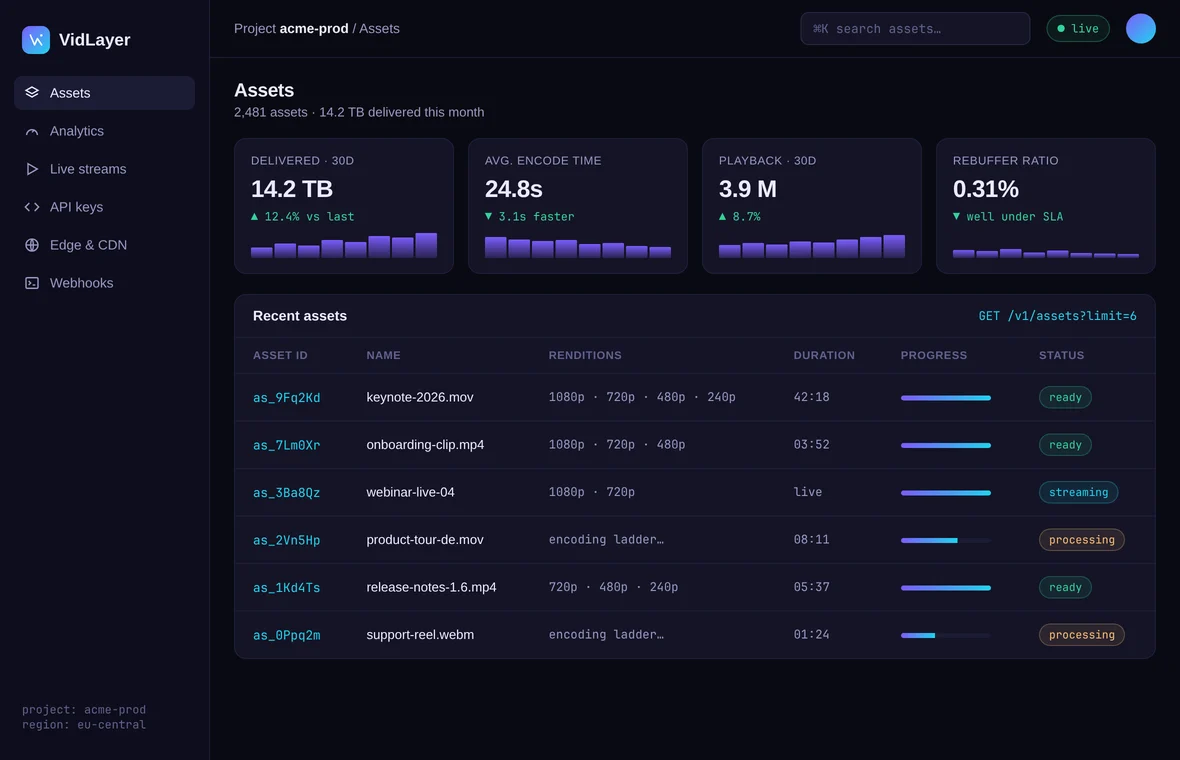The height and width of the screenshot is (760, 1180).
Task: Go to Analytics in the sidebar
Action: click(x=105, y=131)
